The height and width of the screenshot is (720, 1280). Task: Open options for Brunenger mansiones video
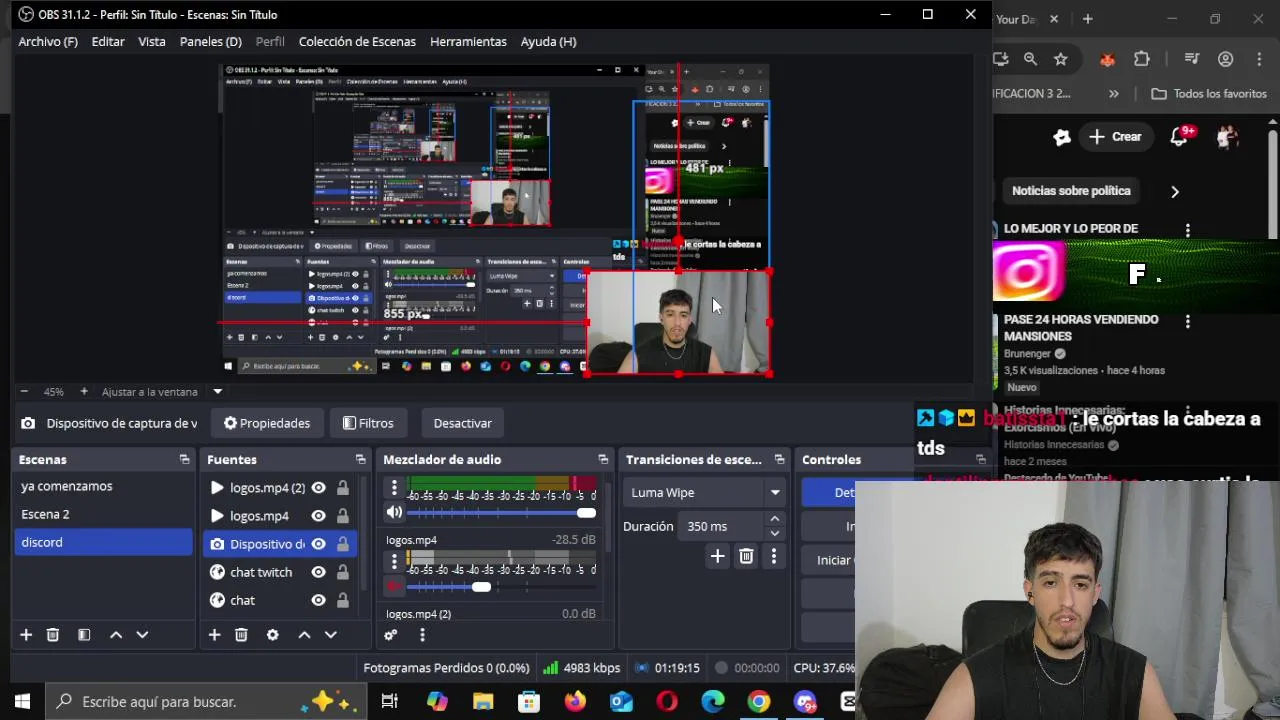[x=1187, y=322]
